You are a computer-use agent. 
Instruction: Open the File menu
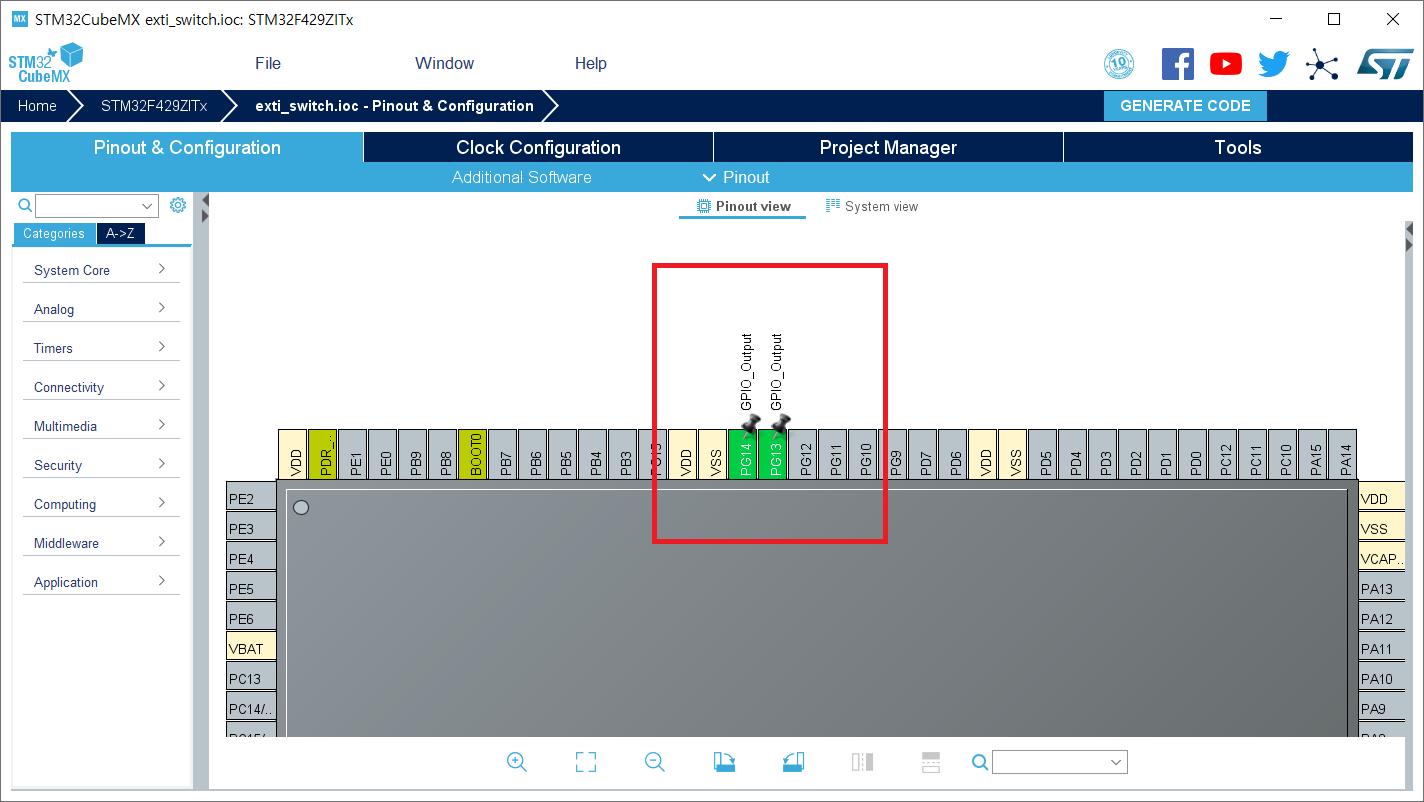click(268, 63)
